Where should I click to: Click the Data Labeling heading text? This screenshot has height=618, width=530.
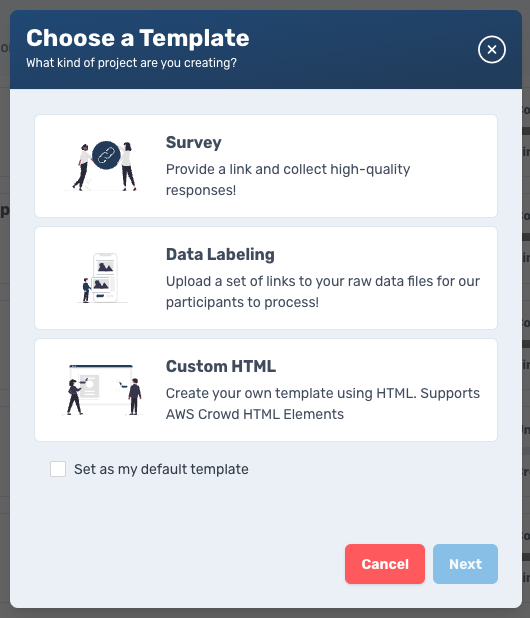click(220, 255)
